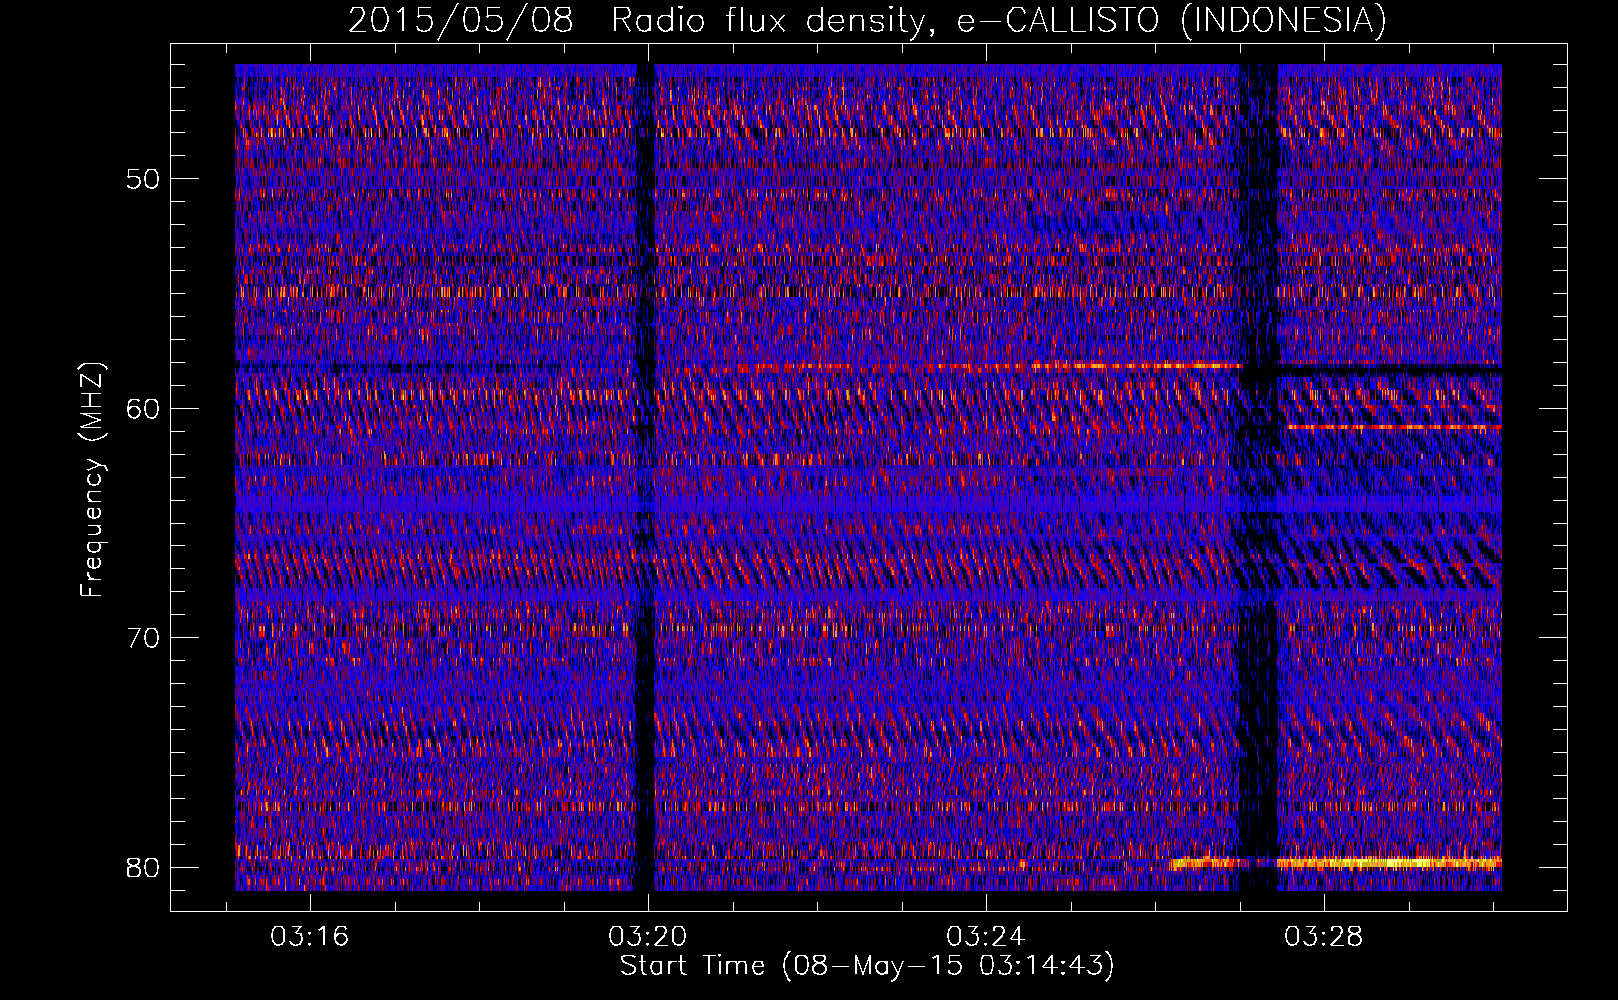
Task: Click the short orange line near 61 MHz
Action: [1395, 427]
